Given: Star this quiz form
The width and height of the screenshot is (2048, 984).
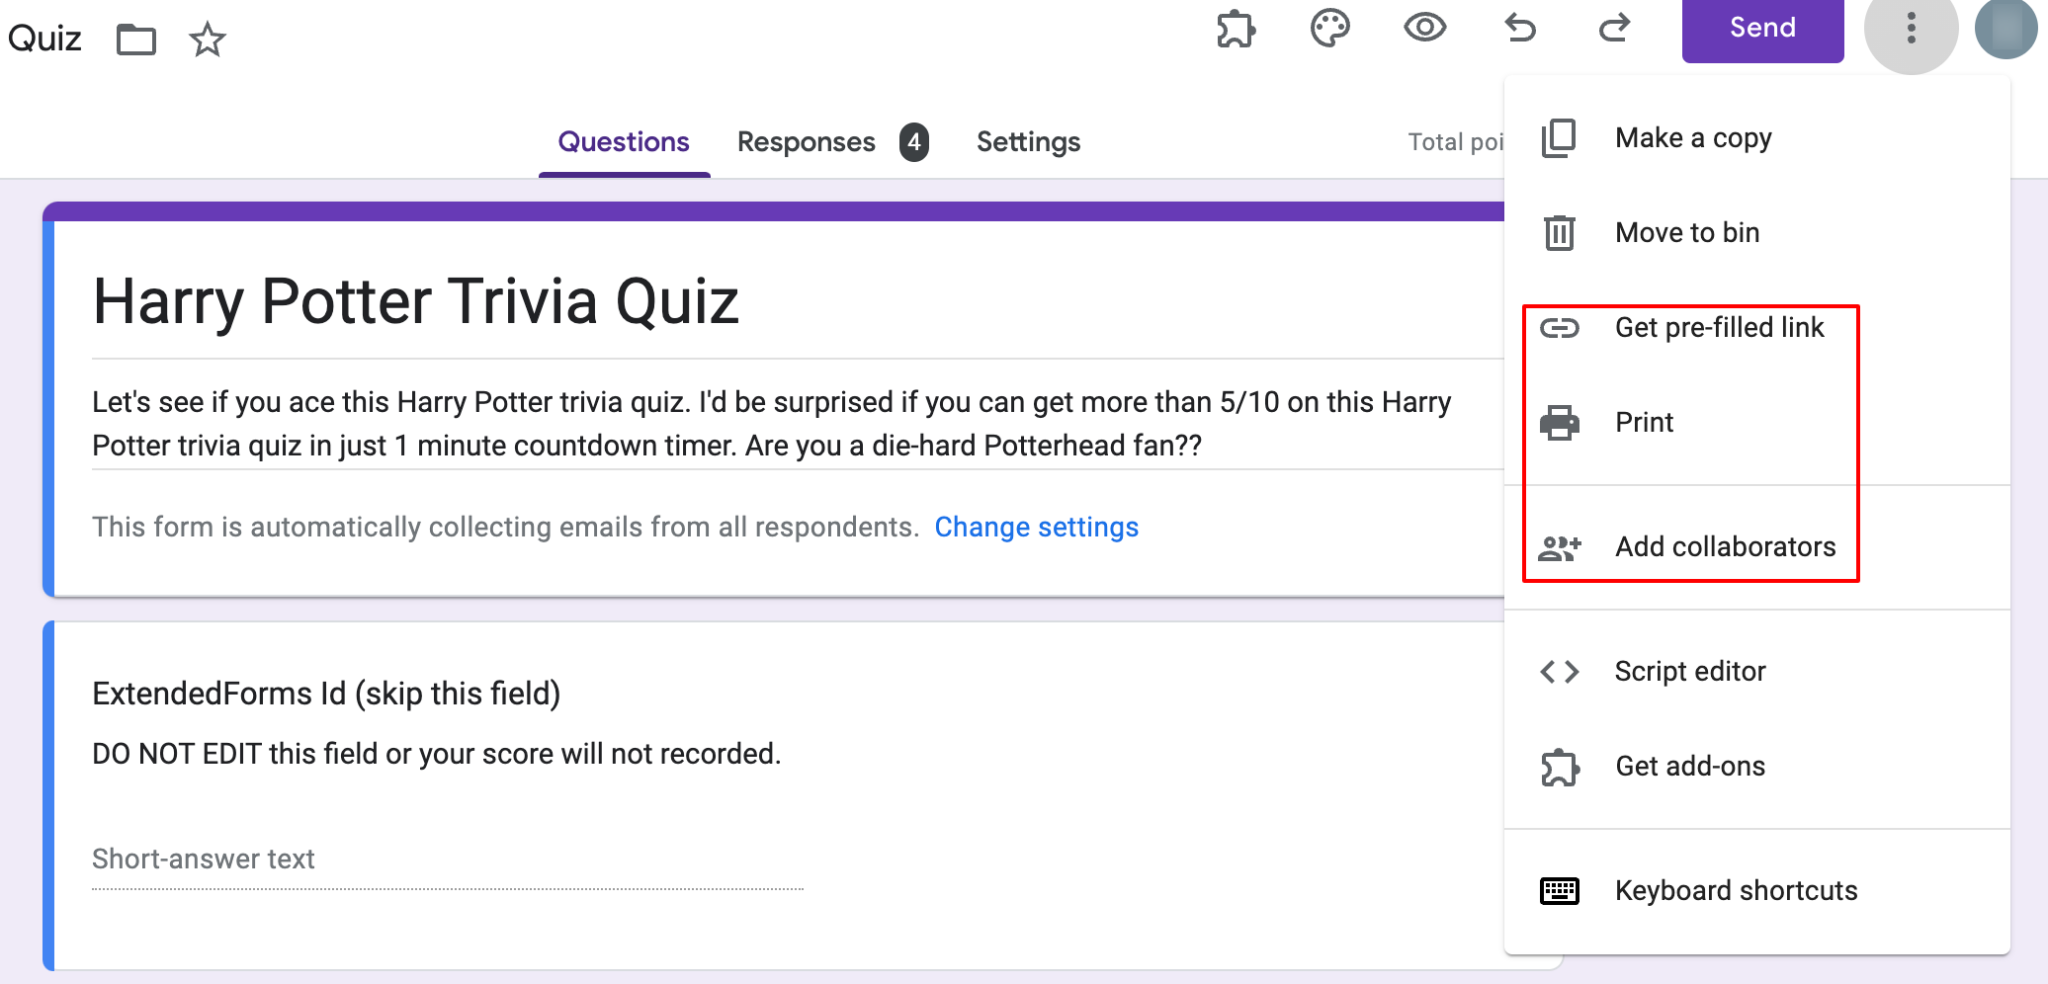Looking at the screenshot, I should pyautogui.click(x=206, y=40).
